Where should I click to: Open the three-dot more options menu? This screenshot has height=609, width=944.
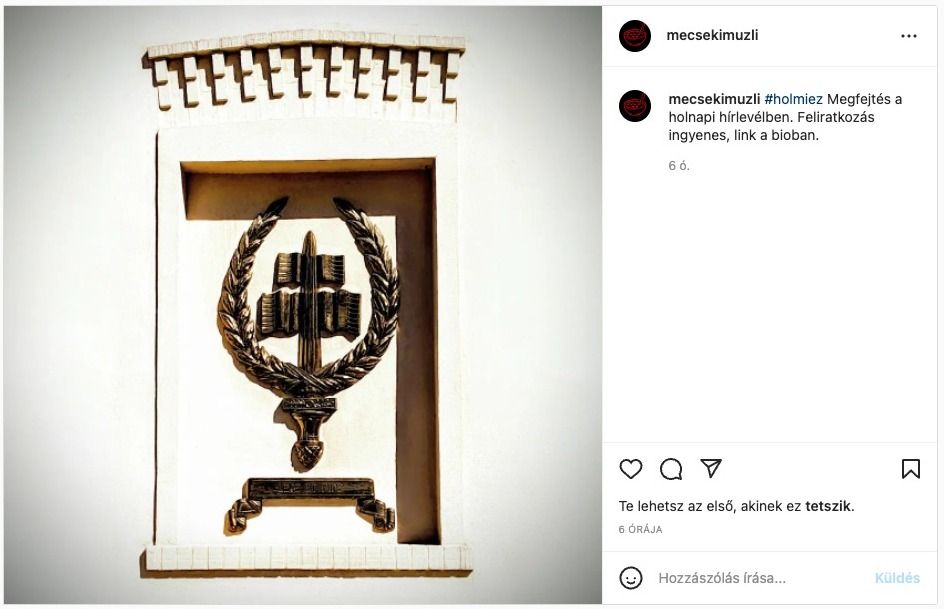pos(908,36)
